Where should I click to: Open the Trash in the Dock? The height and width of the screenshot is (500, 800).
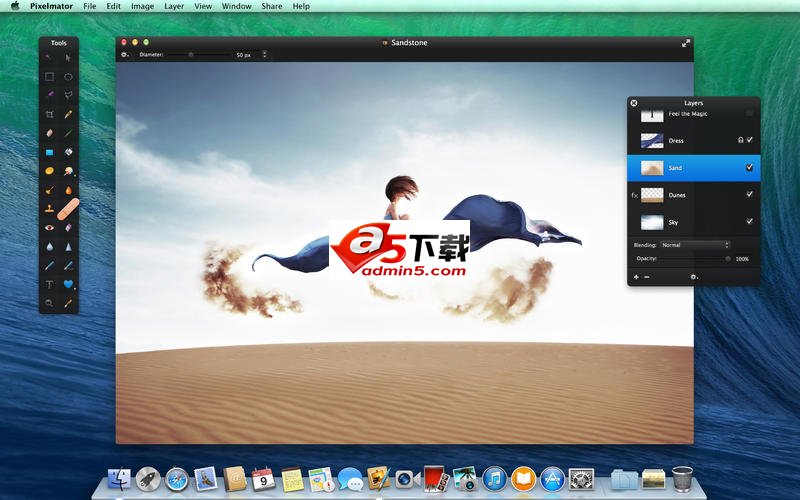tap(682, 479)
